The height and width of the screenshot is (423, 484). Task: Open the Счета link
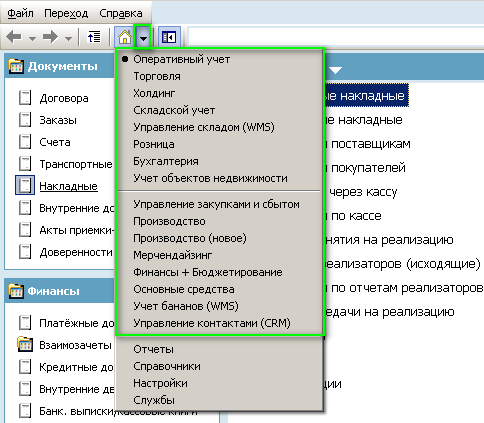(x=55, y=142)
